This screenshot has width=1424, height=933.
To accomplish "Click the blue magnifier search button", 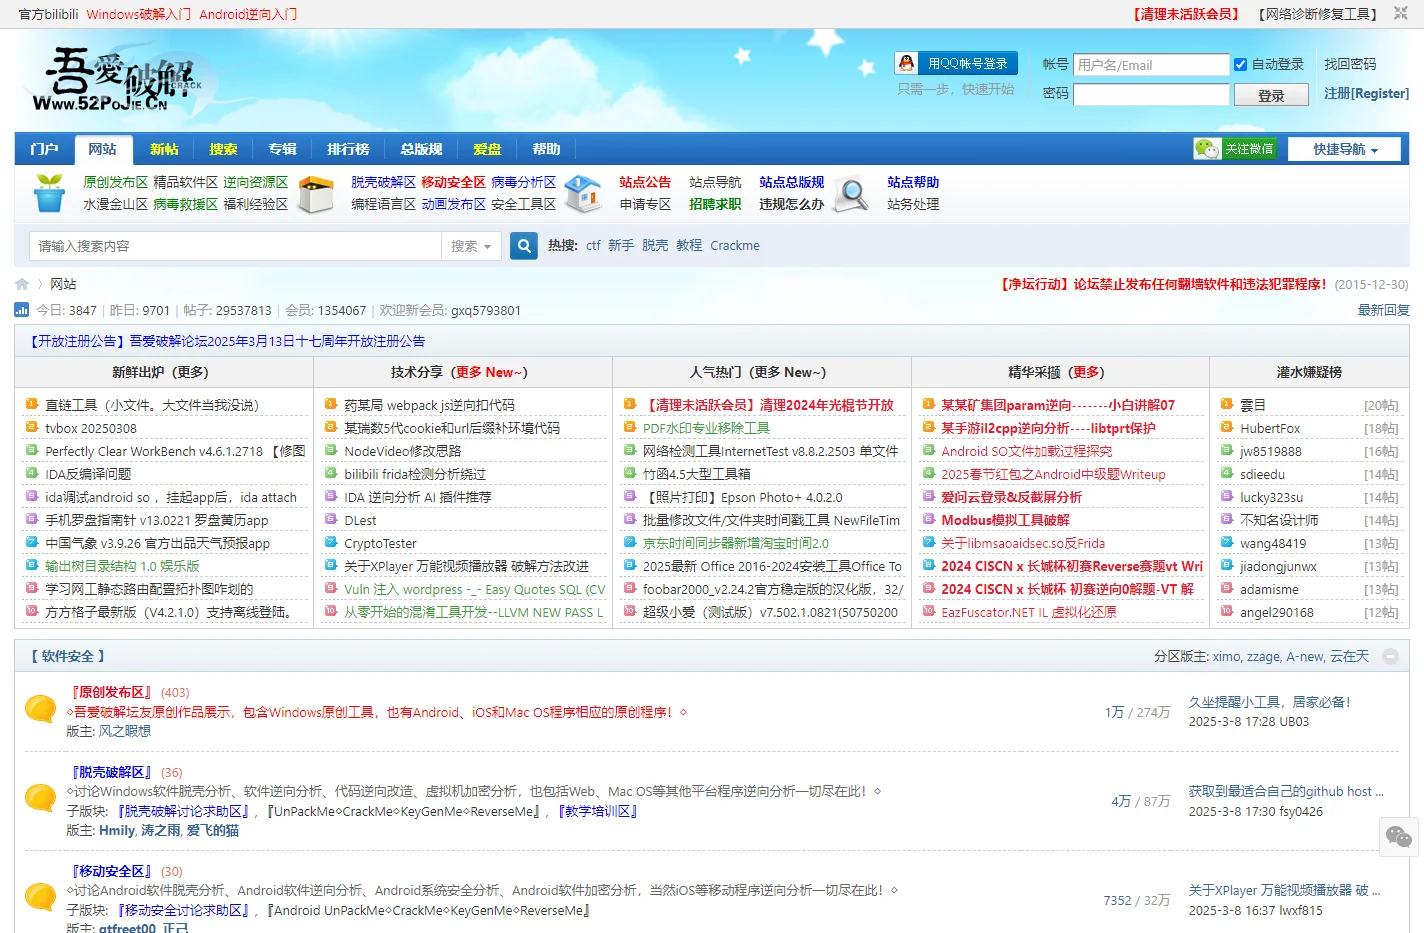I will click(524, 246).
